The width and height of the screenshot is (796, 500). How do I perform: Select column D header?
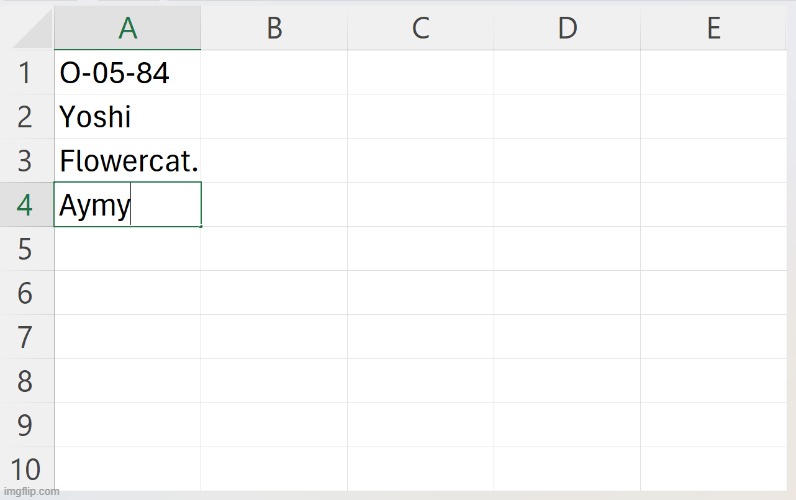click(x=567, y=28)
